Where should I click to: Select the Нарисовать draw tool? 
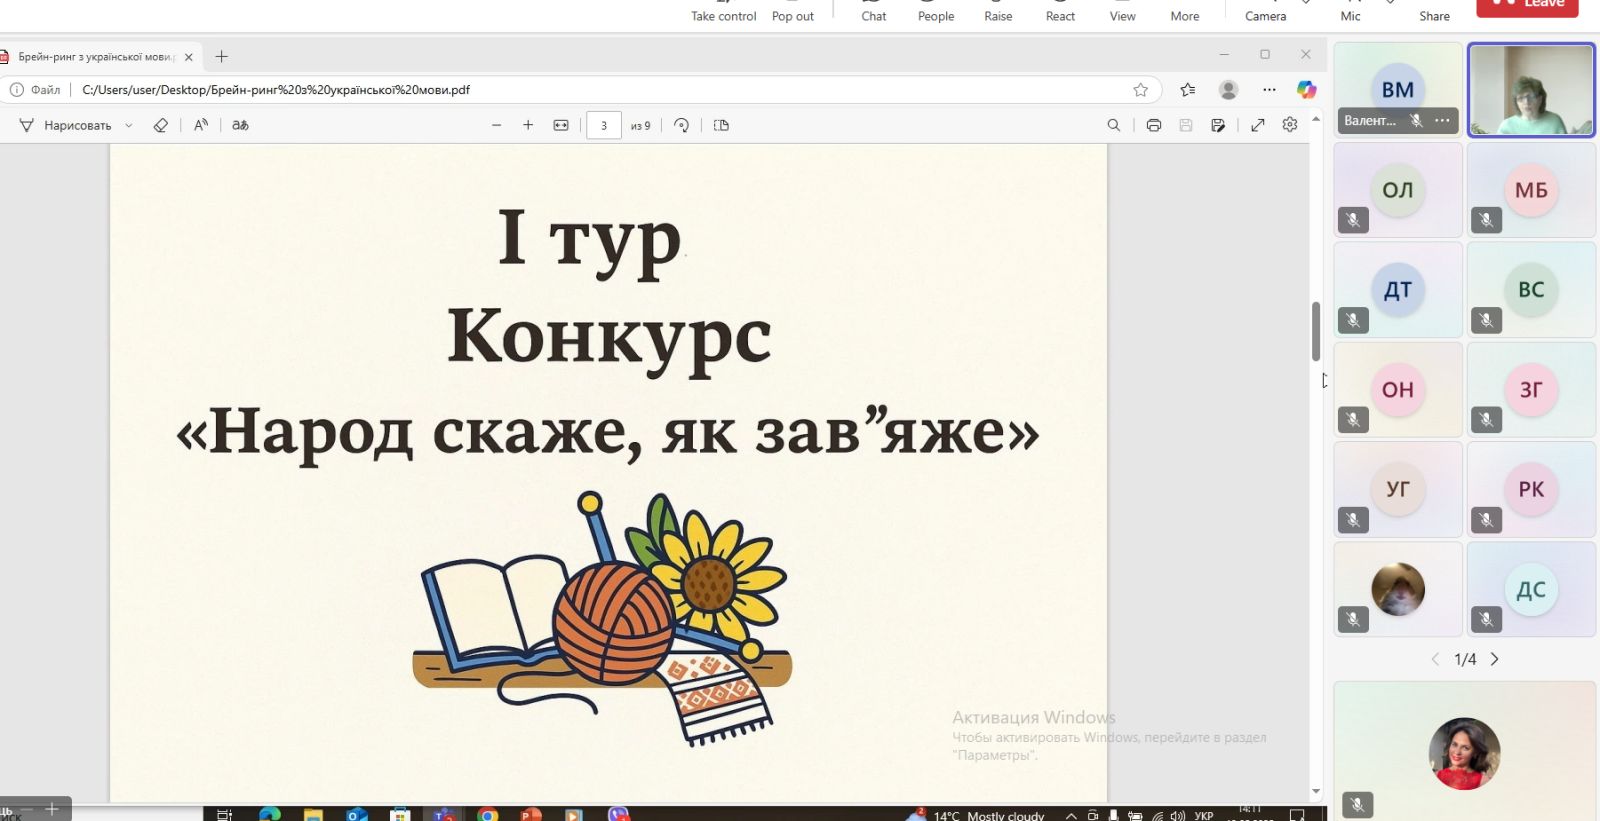66,125
